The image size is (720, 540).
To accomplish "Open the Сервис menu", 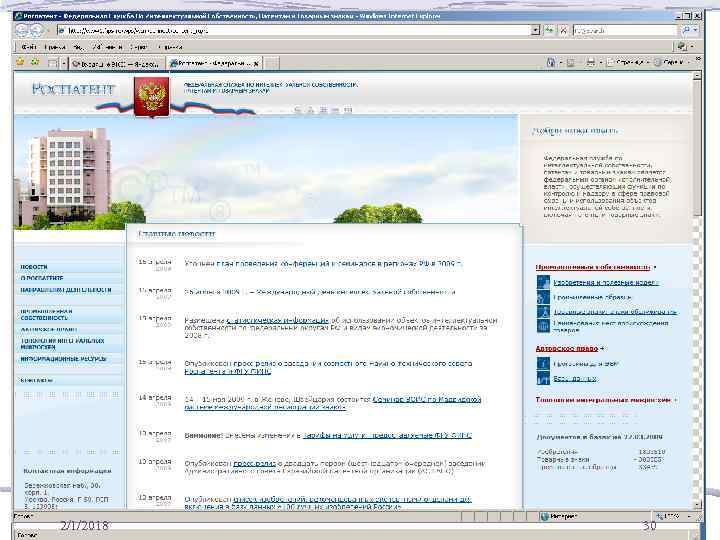I will (x=139, y=47).
